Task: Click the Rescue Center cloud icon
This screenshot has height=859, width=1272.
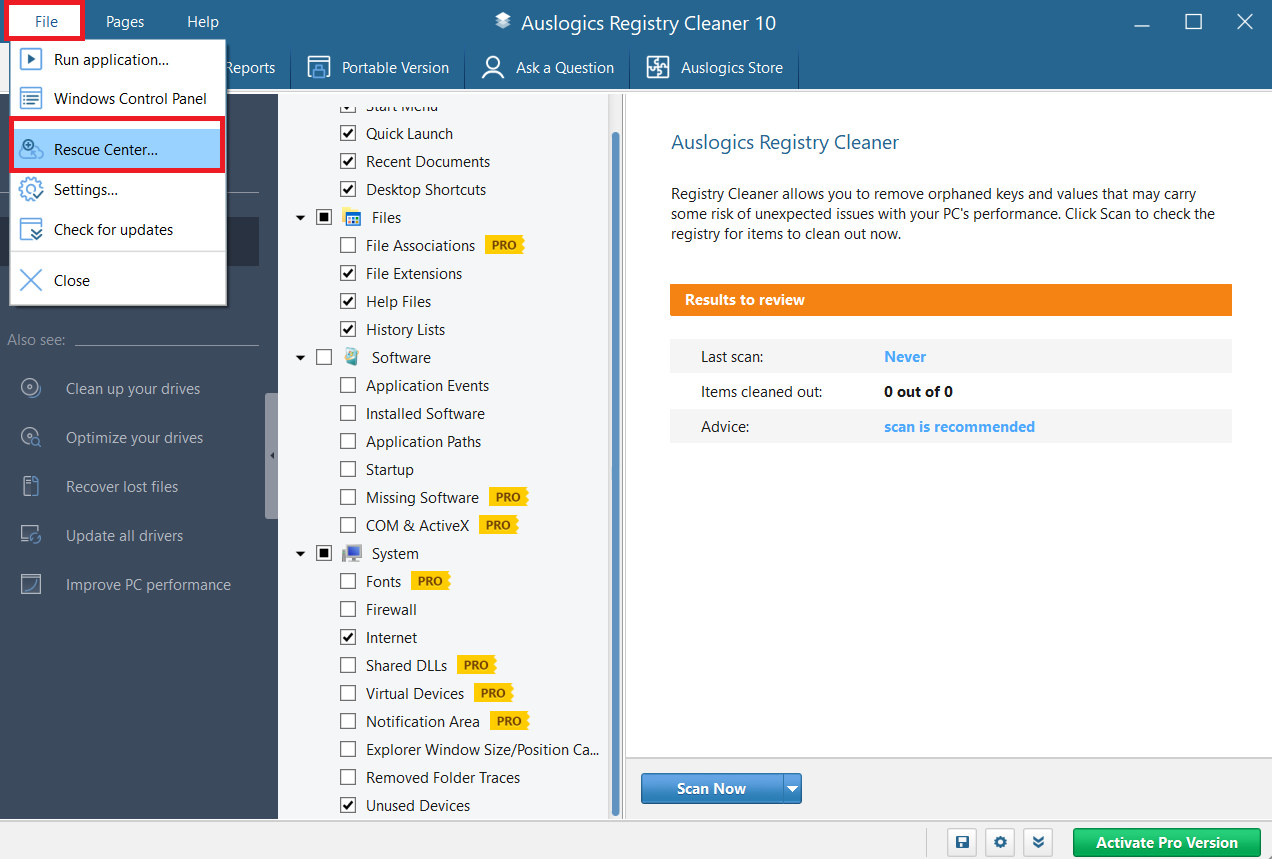Action: point(32,149)
